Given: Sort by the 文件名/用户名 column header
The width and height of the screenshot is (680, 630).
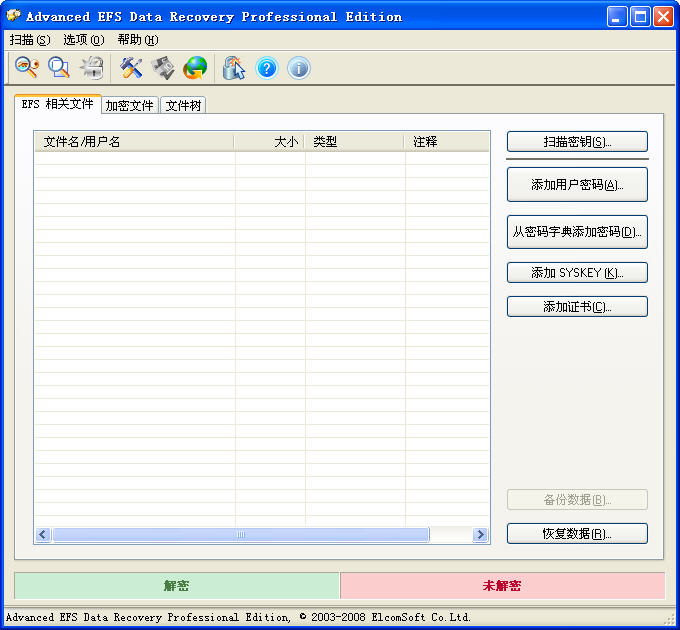Looking at the screenshot, I should click(x=134, y=142).
